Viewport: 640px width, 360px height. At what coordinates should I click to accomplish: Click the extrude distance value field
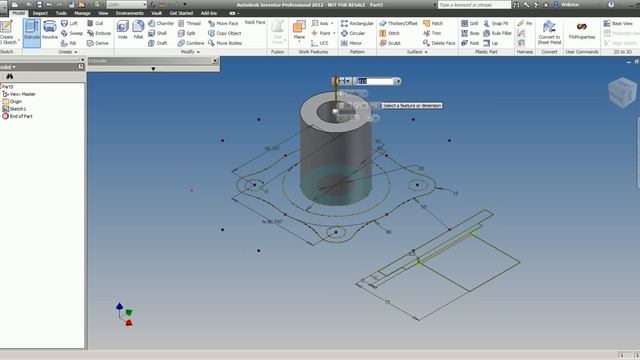click(x=374, y=81)
